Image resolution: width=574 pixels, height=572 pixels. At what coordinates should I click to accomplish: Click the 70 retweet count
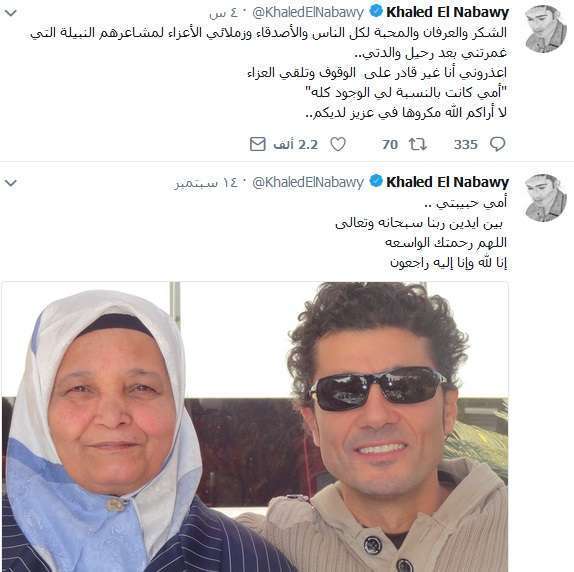click(x=390, y=145)
